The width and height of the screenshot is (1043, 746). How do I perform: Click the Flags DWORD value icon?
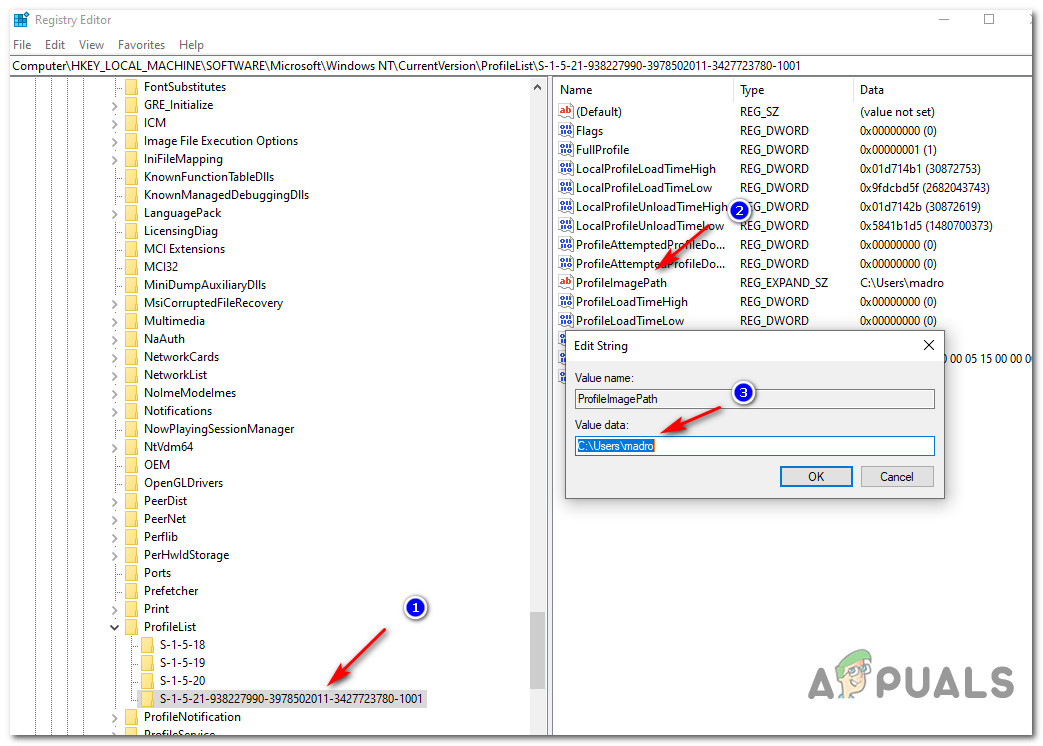coord(565,130)
